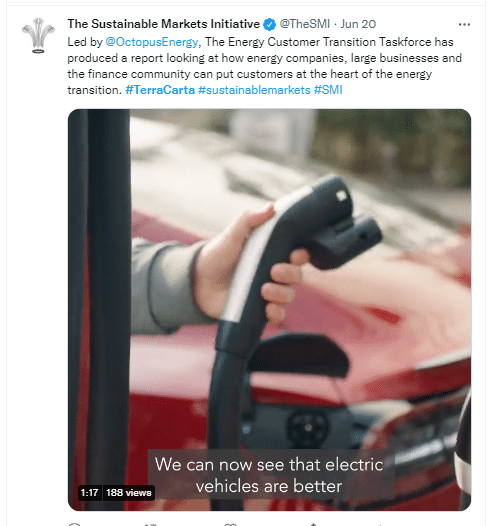Open the Jun 20 timestamp link
This screenshot has height=526, width=496.
(x=358, y=24)
